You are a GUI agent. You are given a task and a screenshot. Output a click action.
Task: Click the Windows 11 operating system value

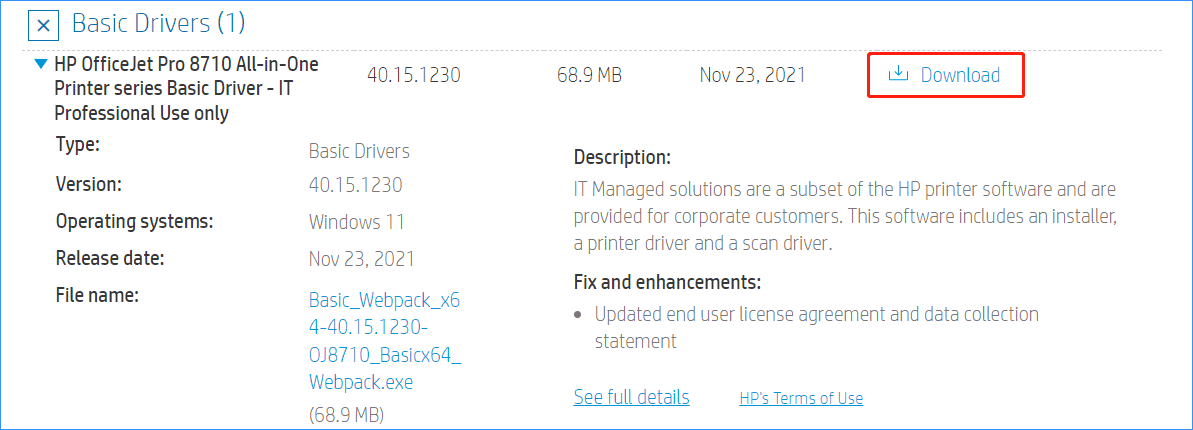click(356, 221)
